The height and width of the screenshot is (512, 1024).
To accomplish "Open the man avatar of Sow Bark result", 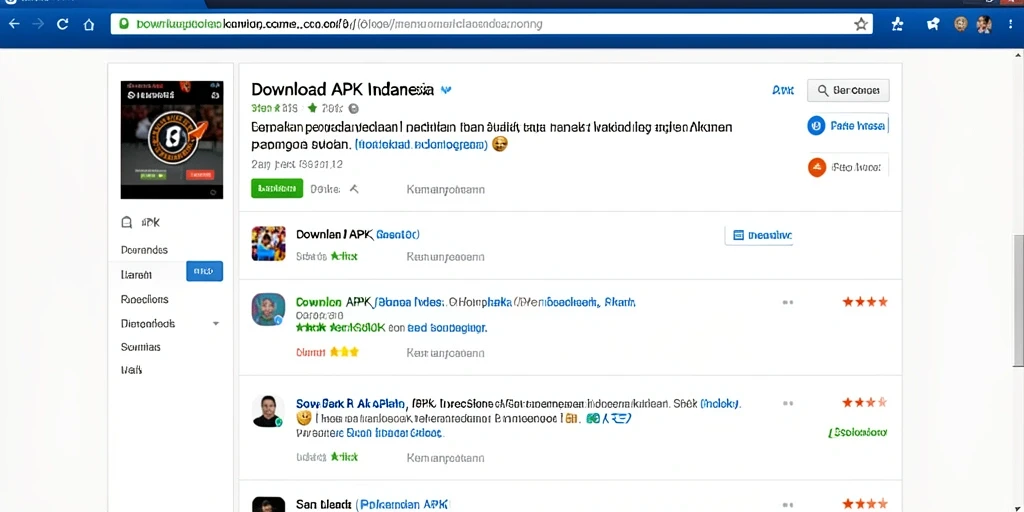I will point(268,411).
